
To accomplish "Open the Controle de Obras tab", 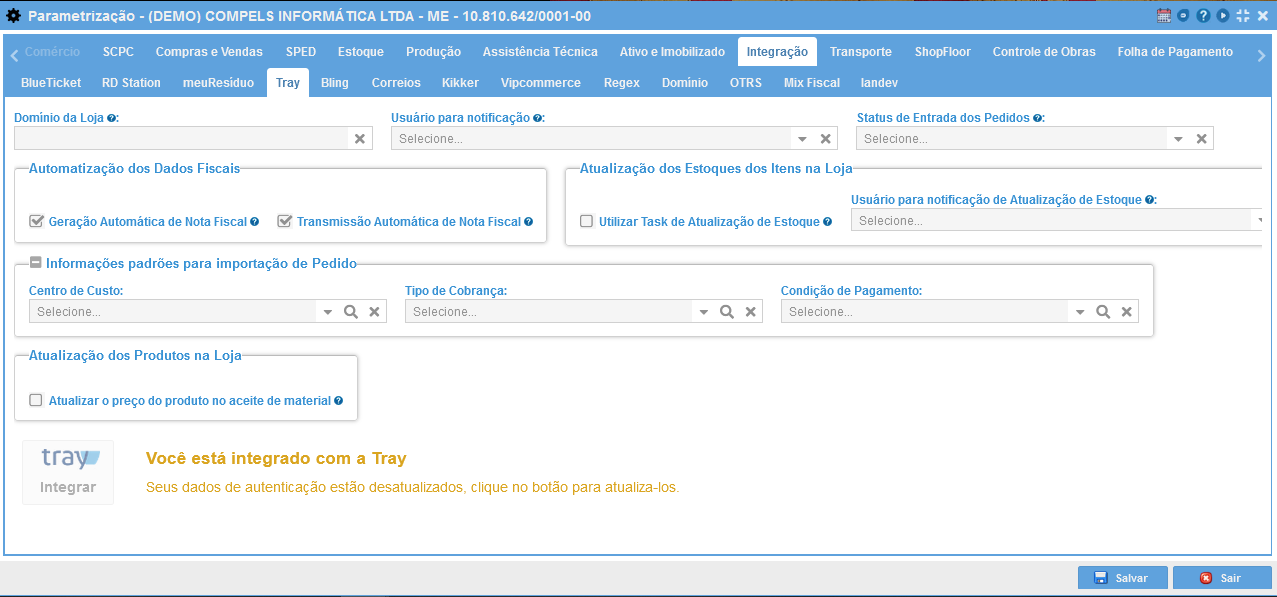I will tap(1044, 52).
